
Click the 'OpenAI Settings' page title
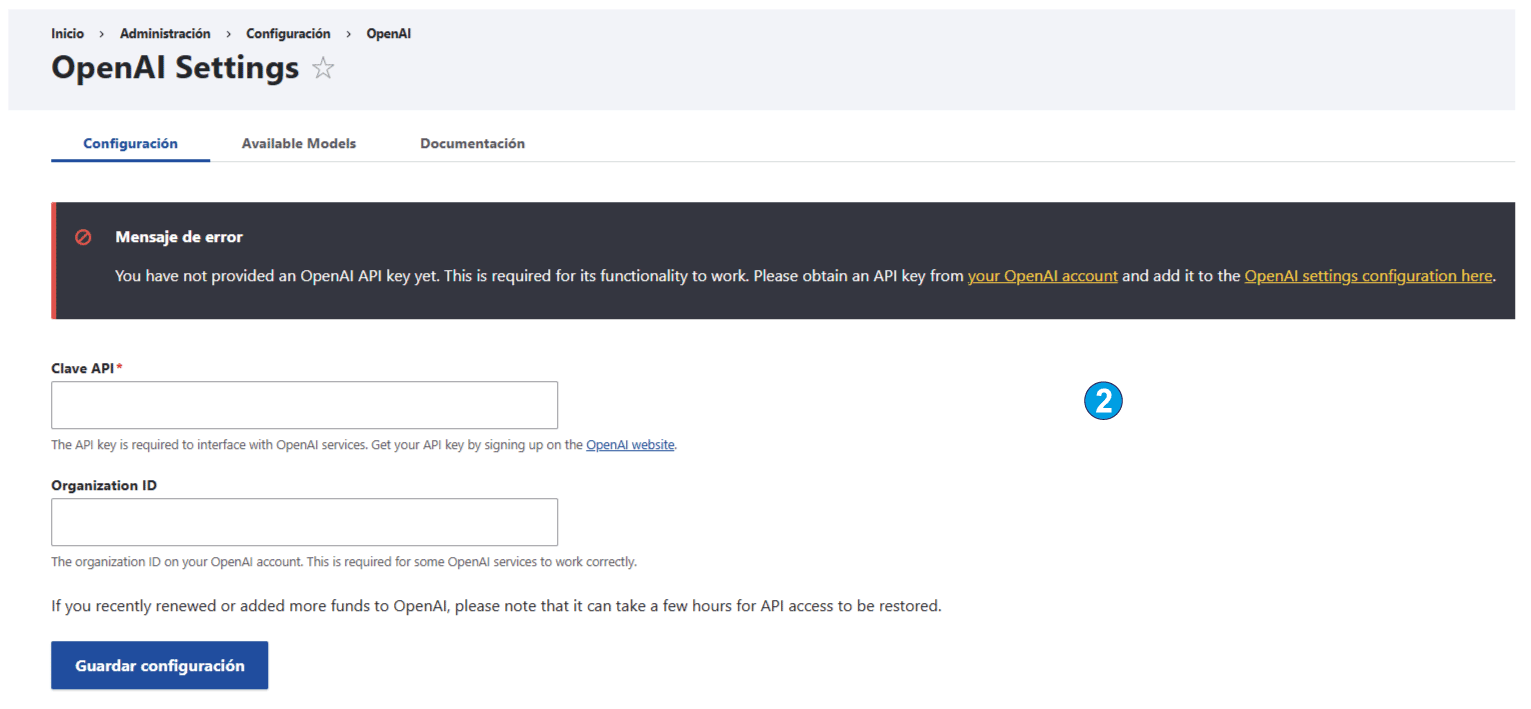(x=175, y=68)
